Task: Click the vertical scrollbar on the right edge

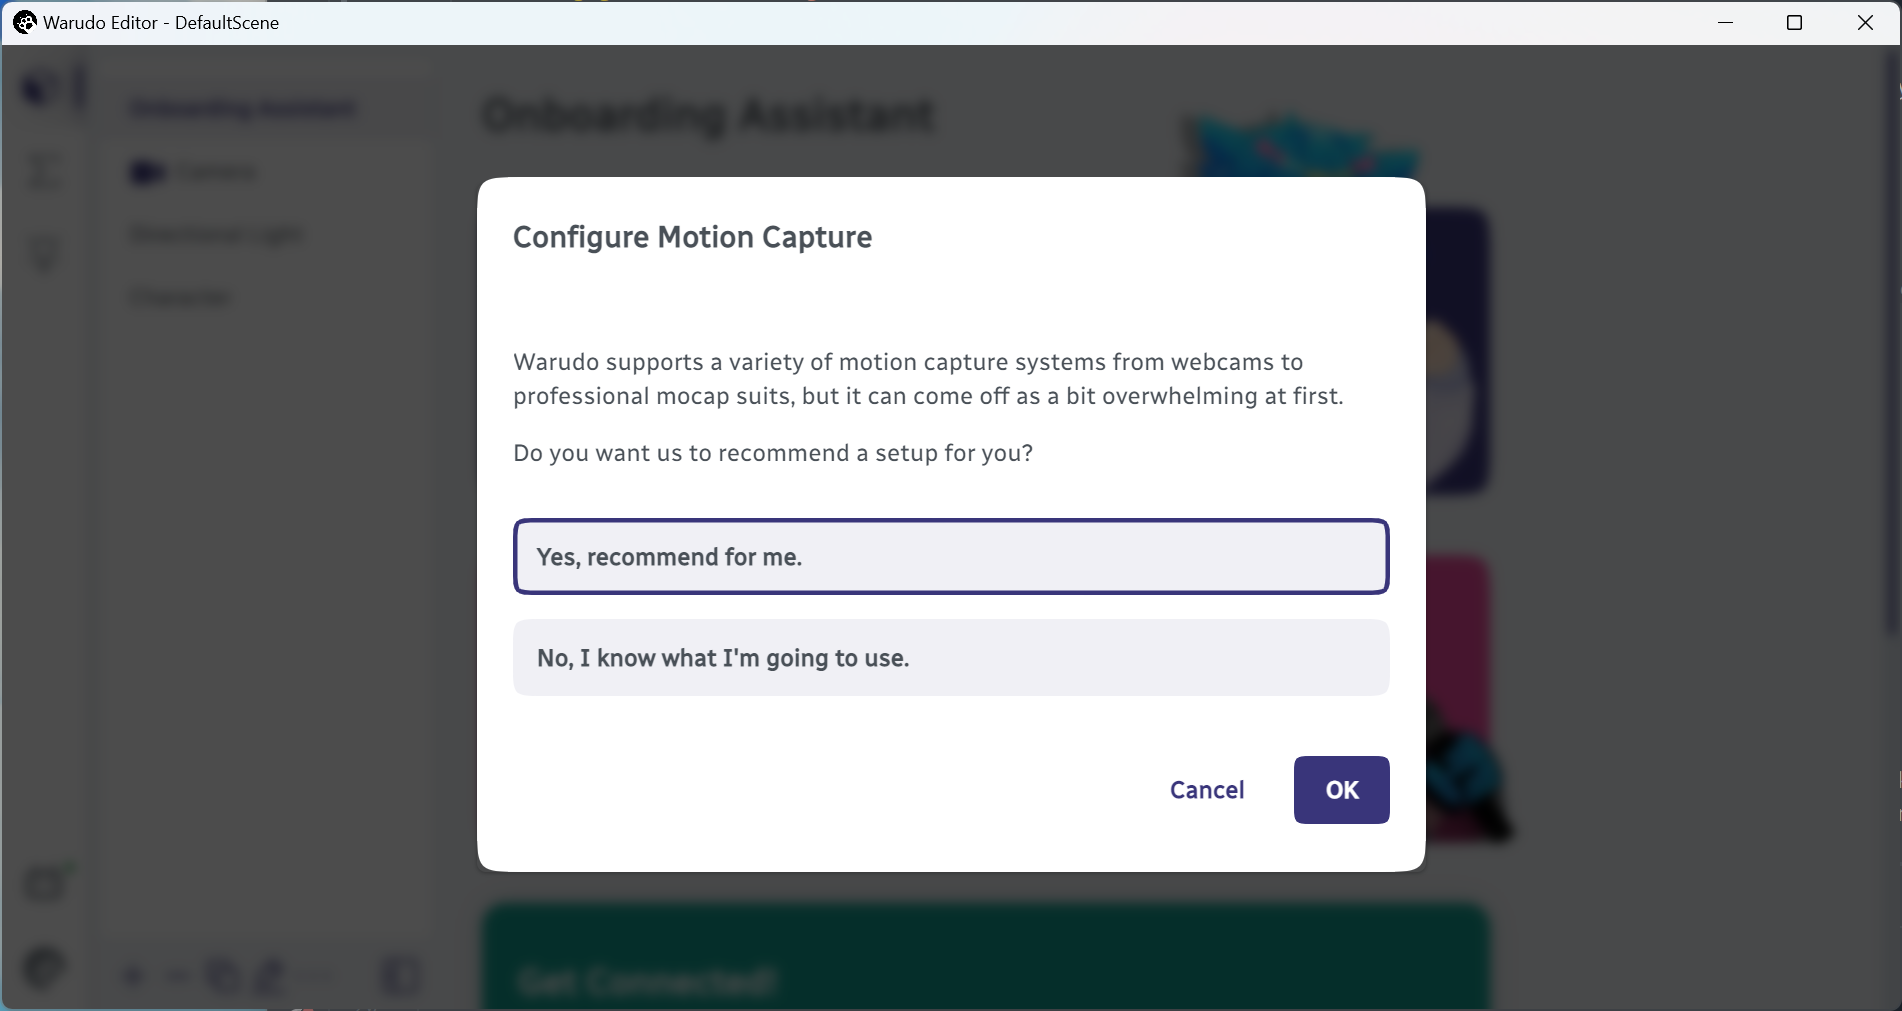Action: click(x=1890, y=340)
